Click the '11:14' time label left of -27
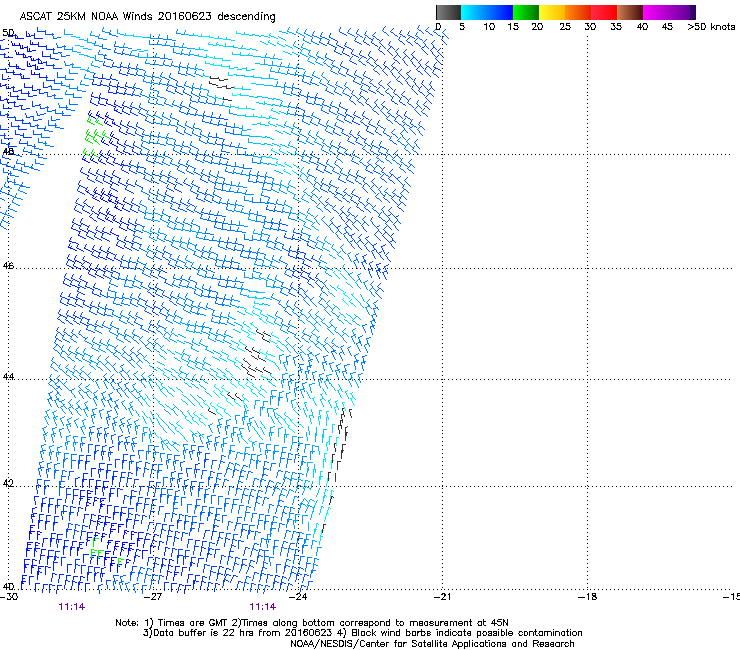The height and width of the screenshot is (650, 740). (72, 607)
